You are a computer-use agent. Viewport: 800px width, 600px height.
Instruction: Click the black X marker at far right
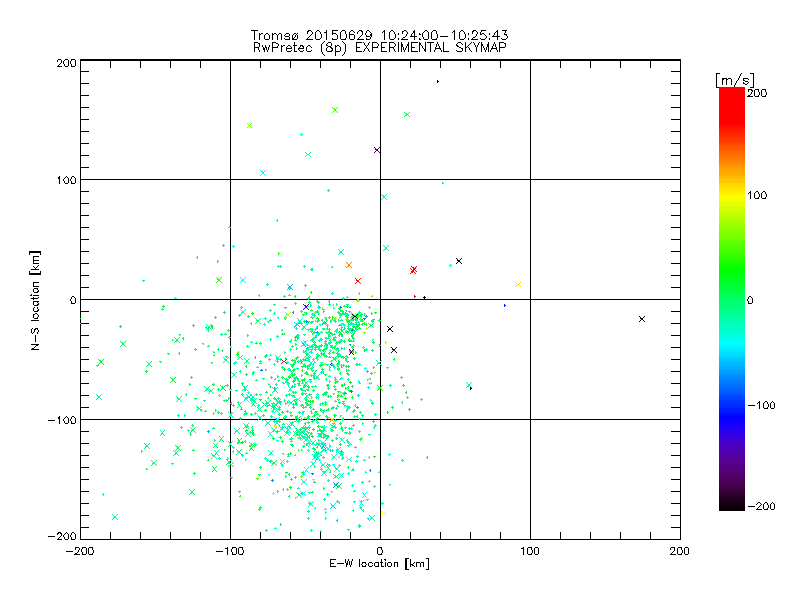pyautogui.click(x=642, y=319)
